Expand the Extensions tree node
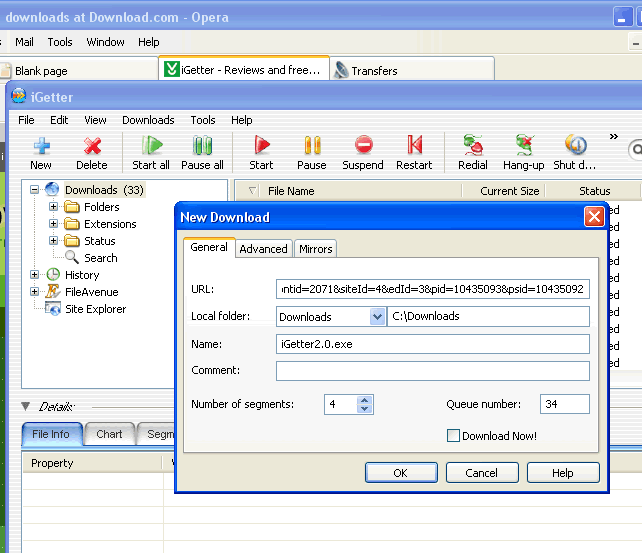This screenshot has width=642, height=553. (53, 223)
